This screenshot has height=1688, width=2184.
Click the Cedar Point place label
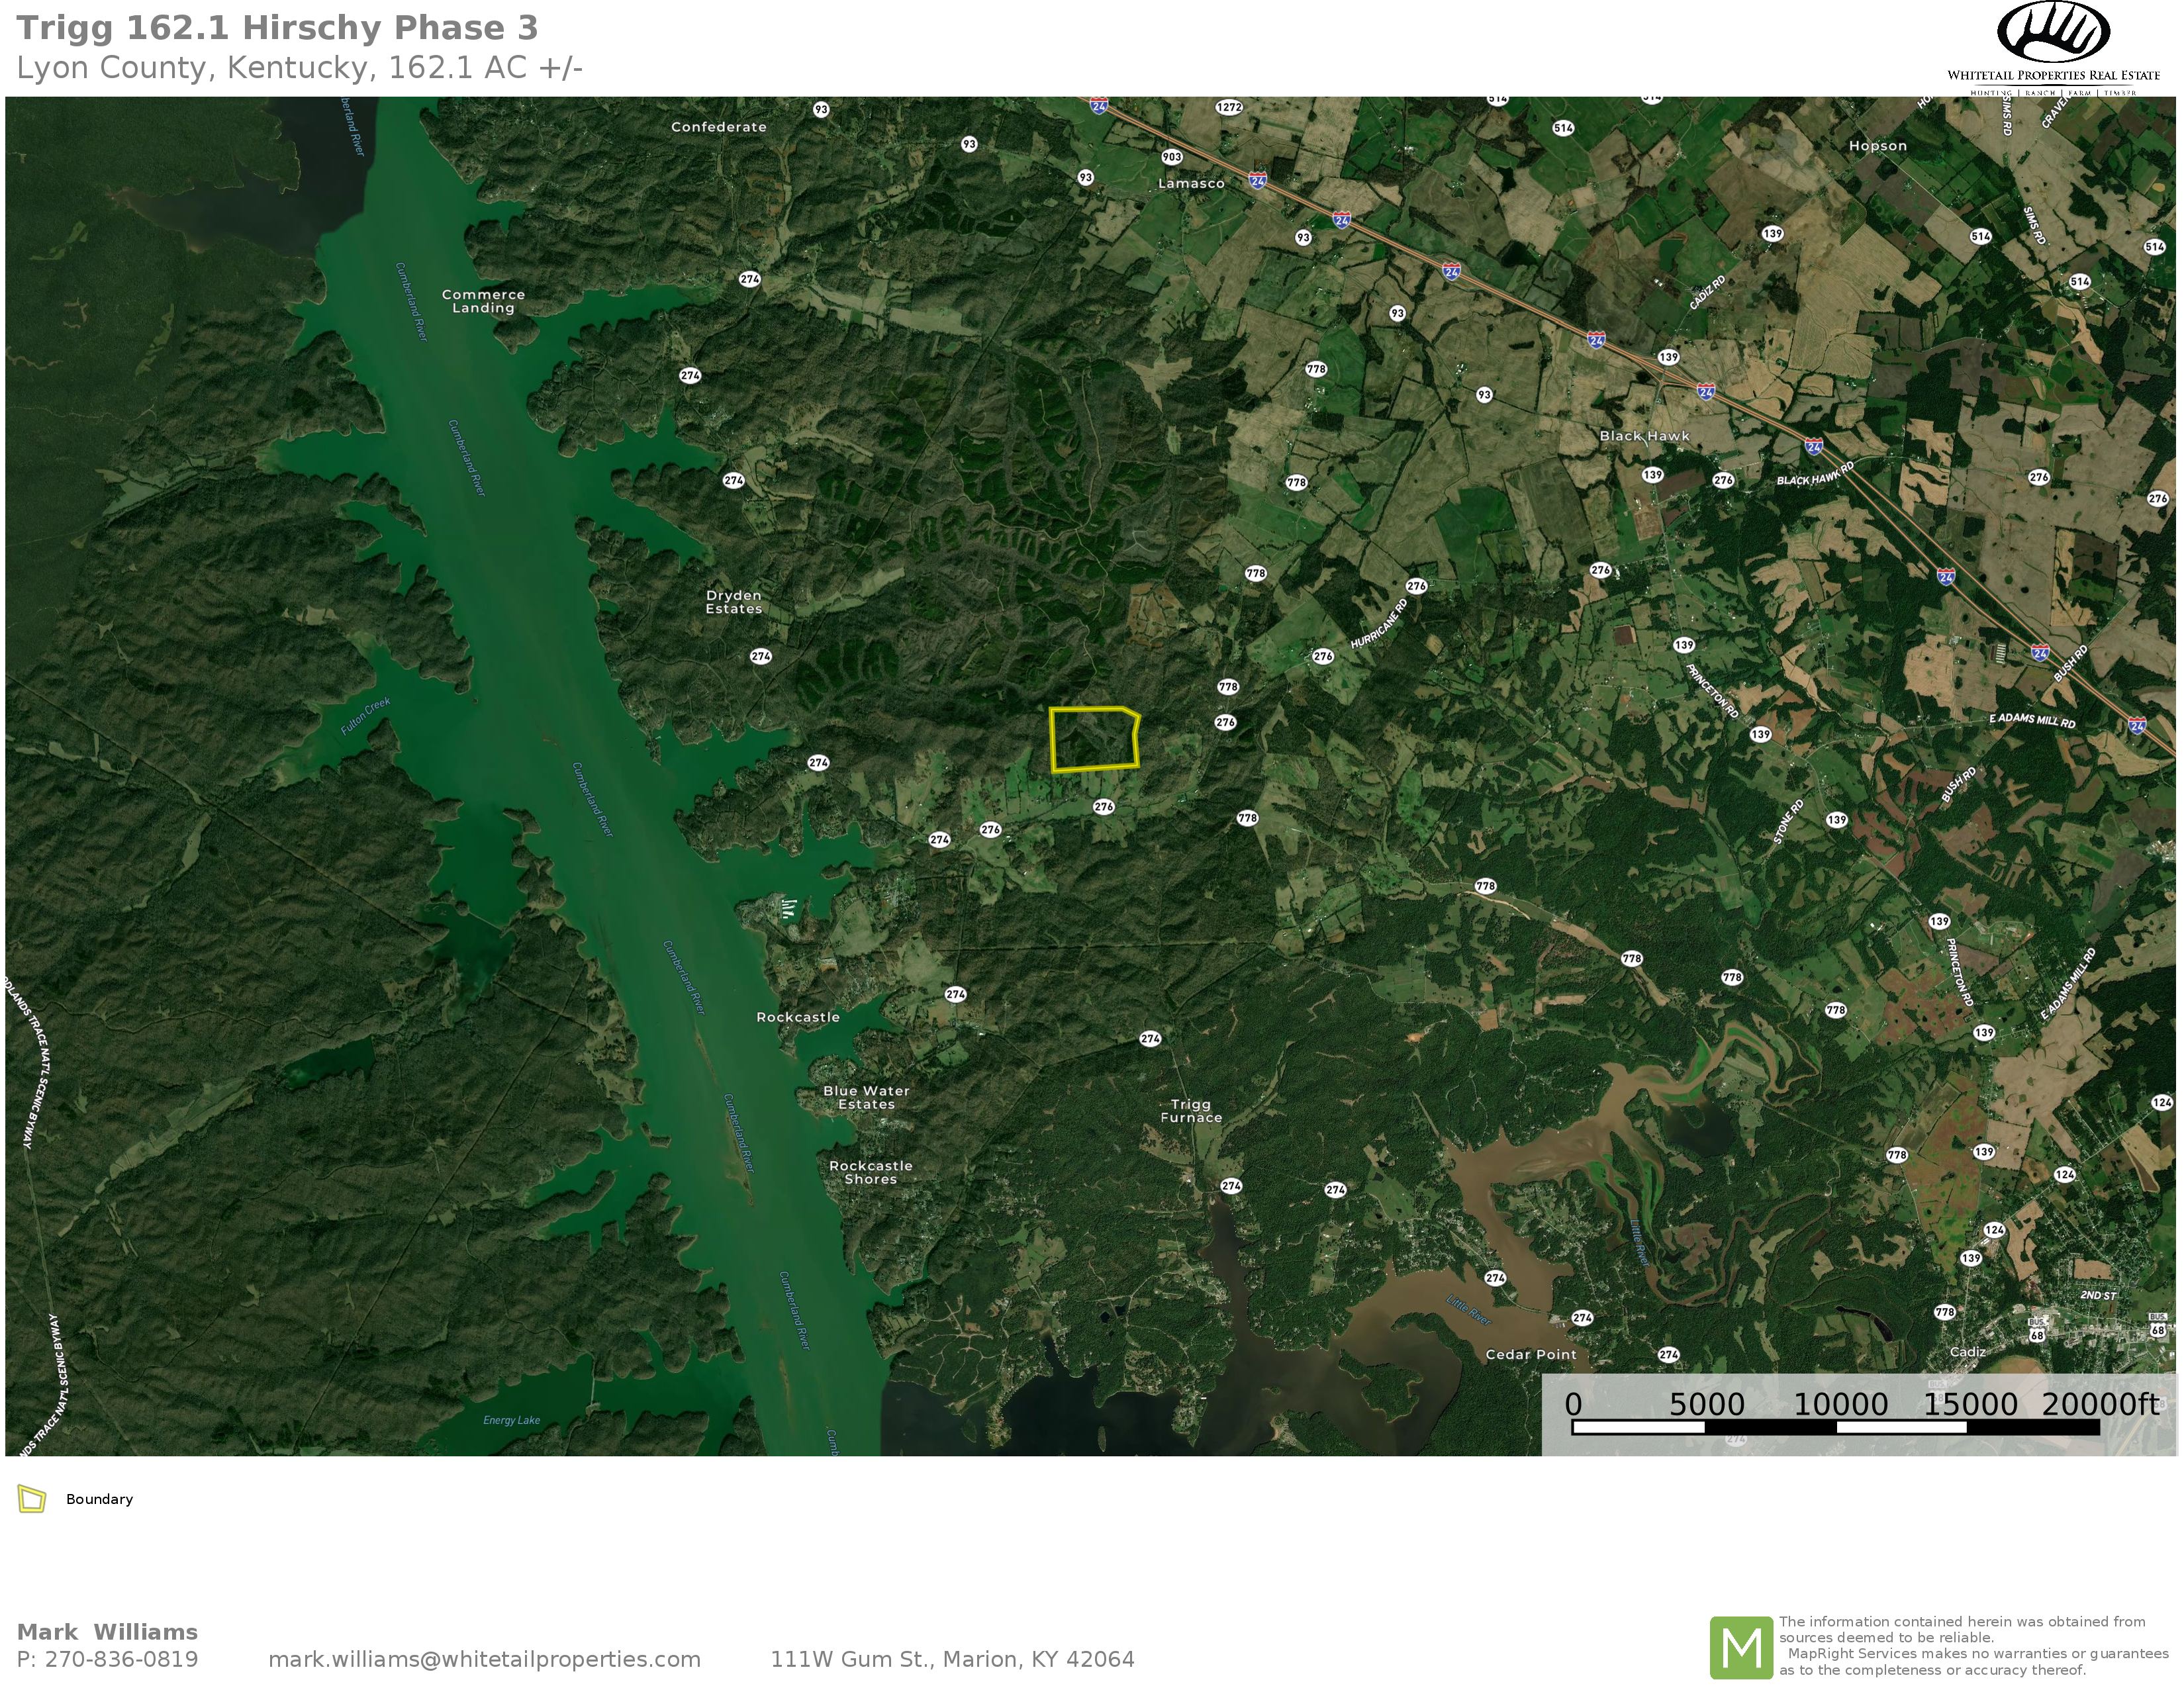click(x=1531, y=1355)
